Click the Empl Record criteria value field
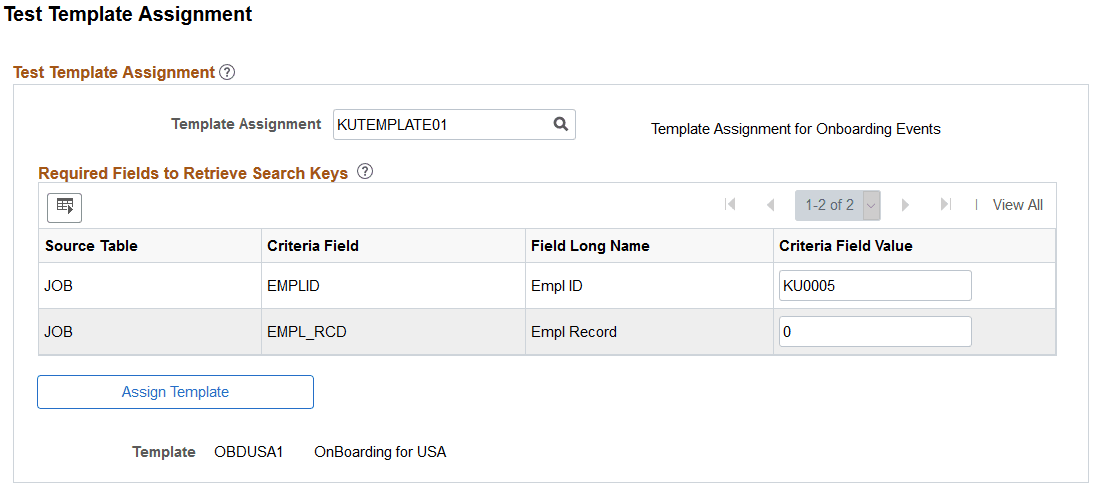This screenshot has height=489, width=1096. pos(874,332)
